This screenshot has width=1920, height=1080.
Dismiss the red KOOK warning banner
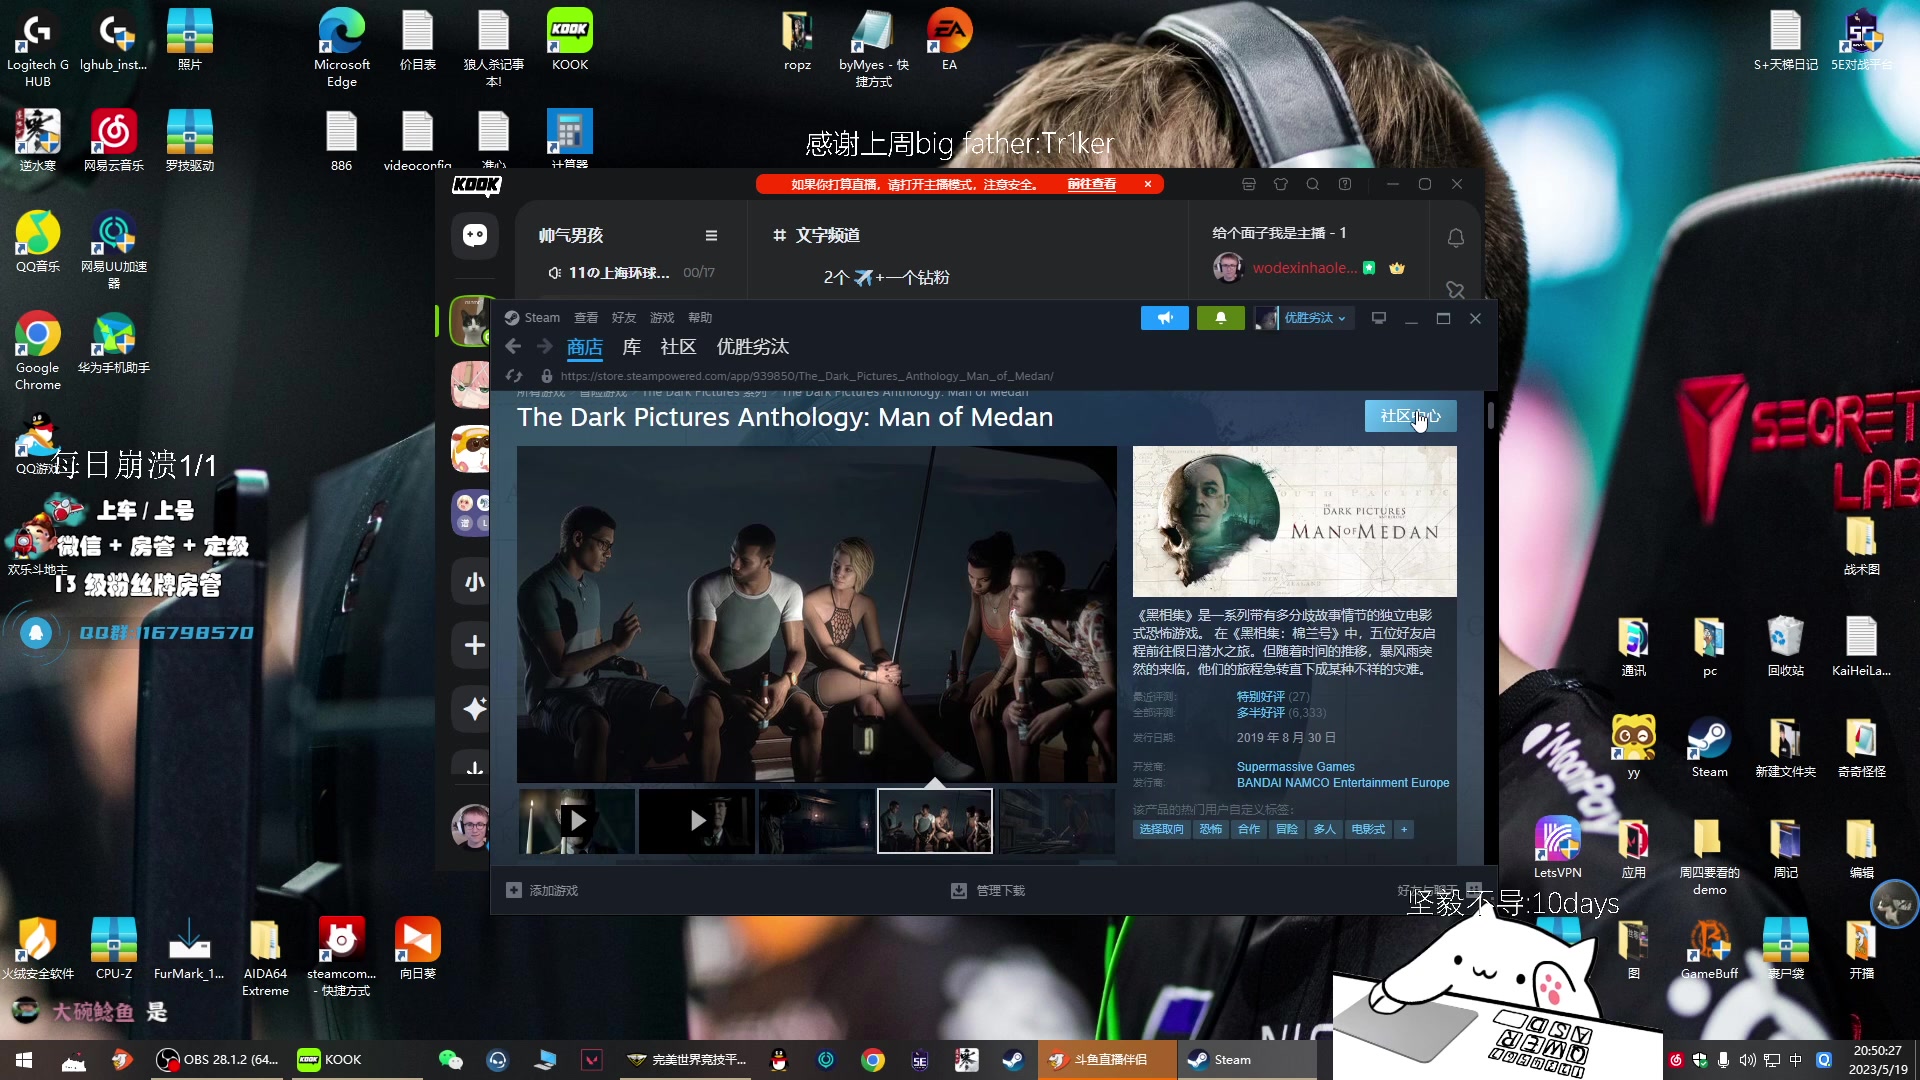click(x=1148, y=184)
